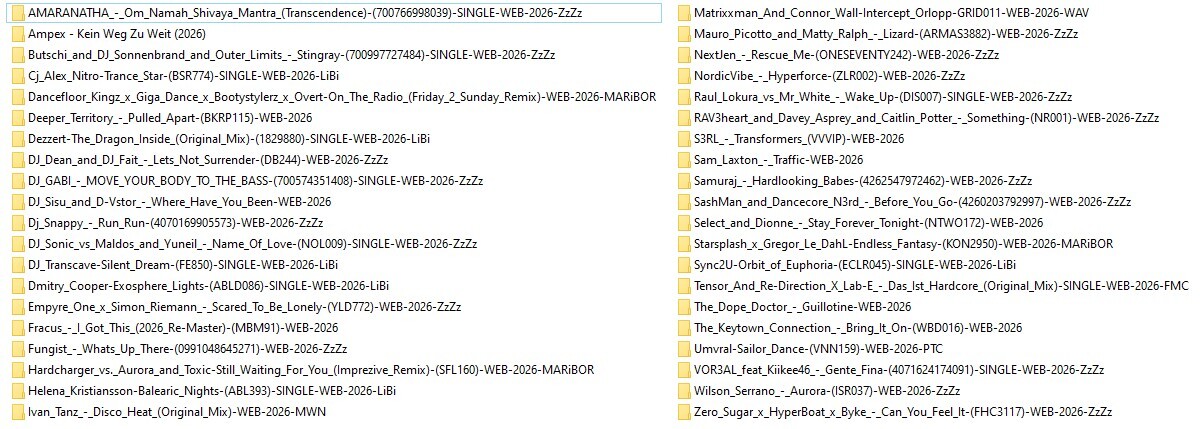Click folder icon for RAV3heart Something
The height and width of the screenshot is (429, 1200).
tap(682, 118)
